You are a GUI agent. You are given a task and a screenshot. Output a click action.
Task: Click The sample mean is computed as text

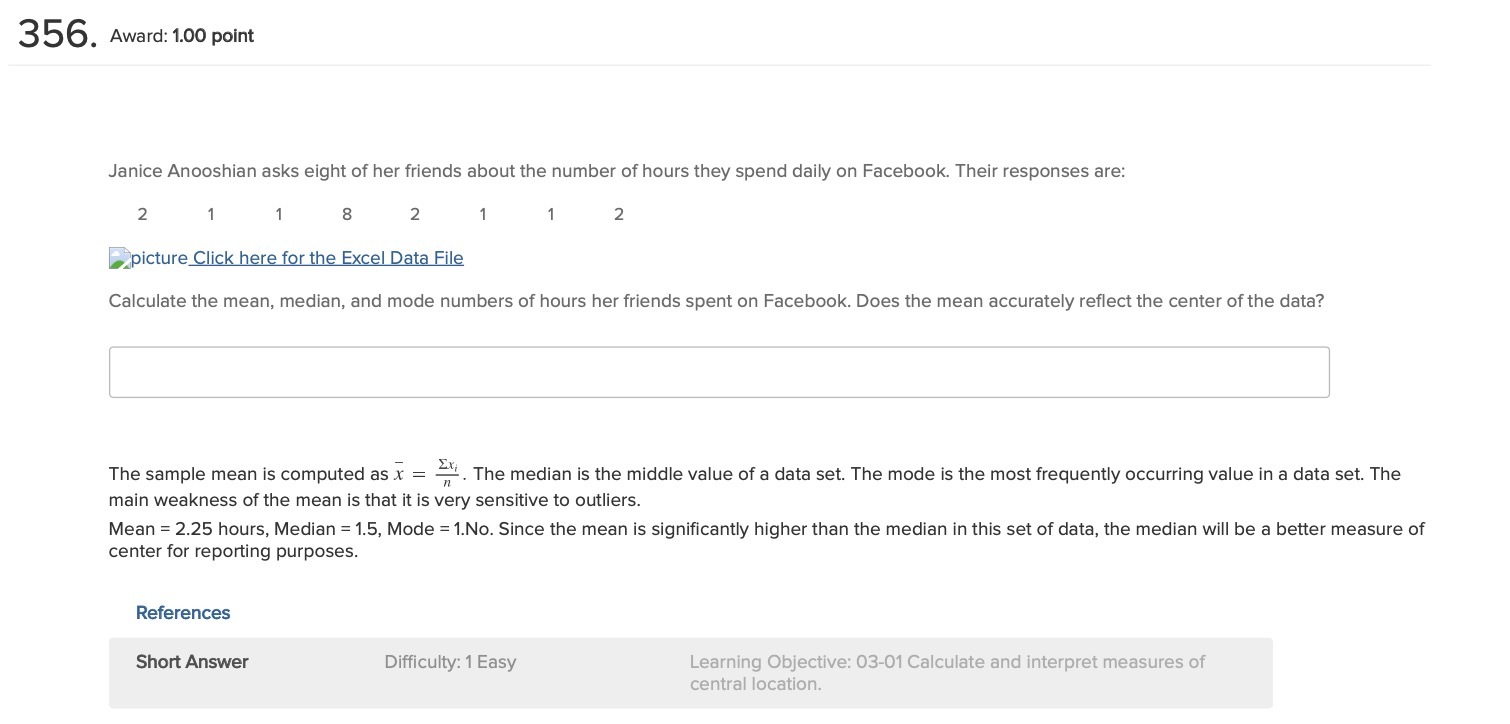[x=249, y=474]
